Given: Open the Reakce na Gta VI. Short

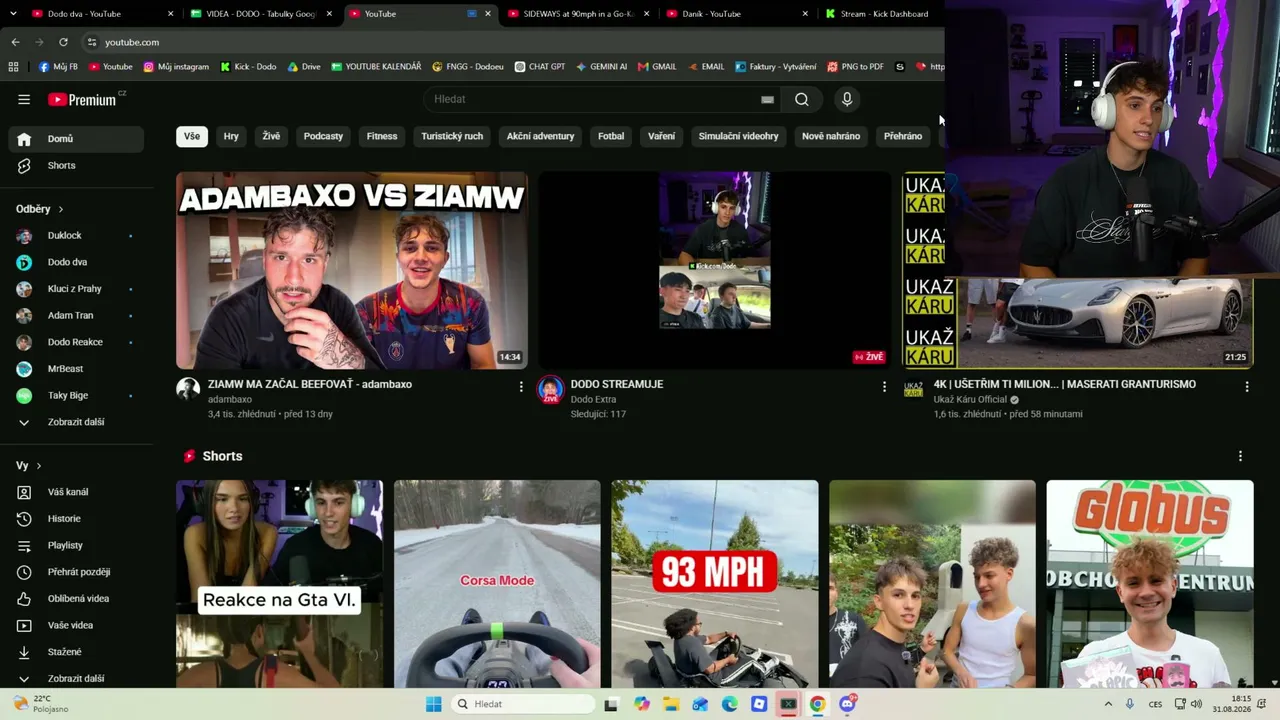Looking at the screenshot, I should pyautogui.click(x=279, y=584).
